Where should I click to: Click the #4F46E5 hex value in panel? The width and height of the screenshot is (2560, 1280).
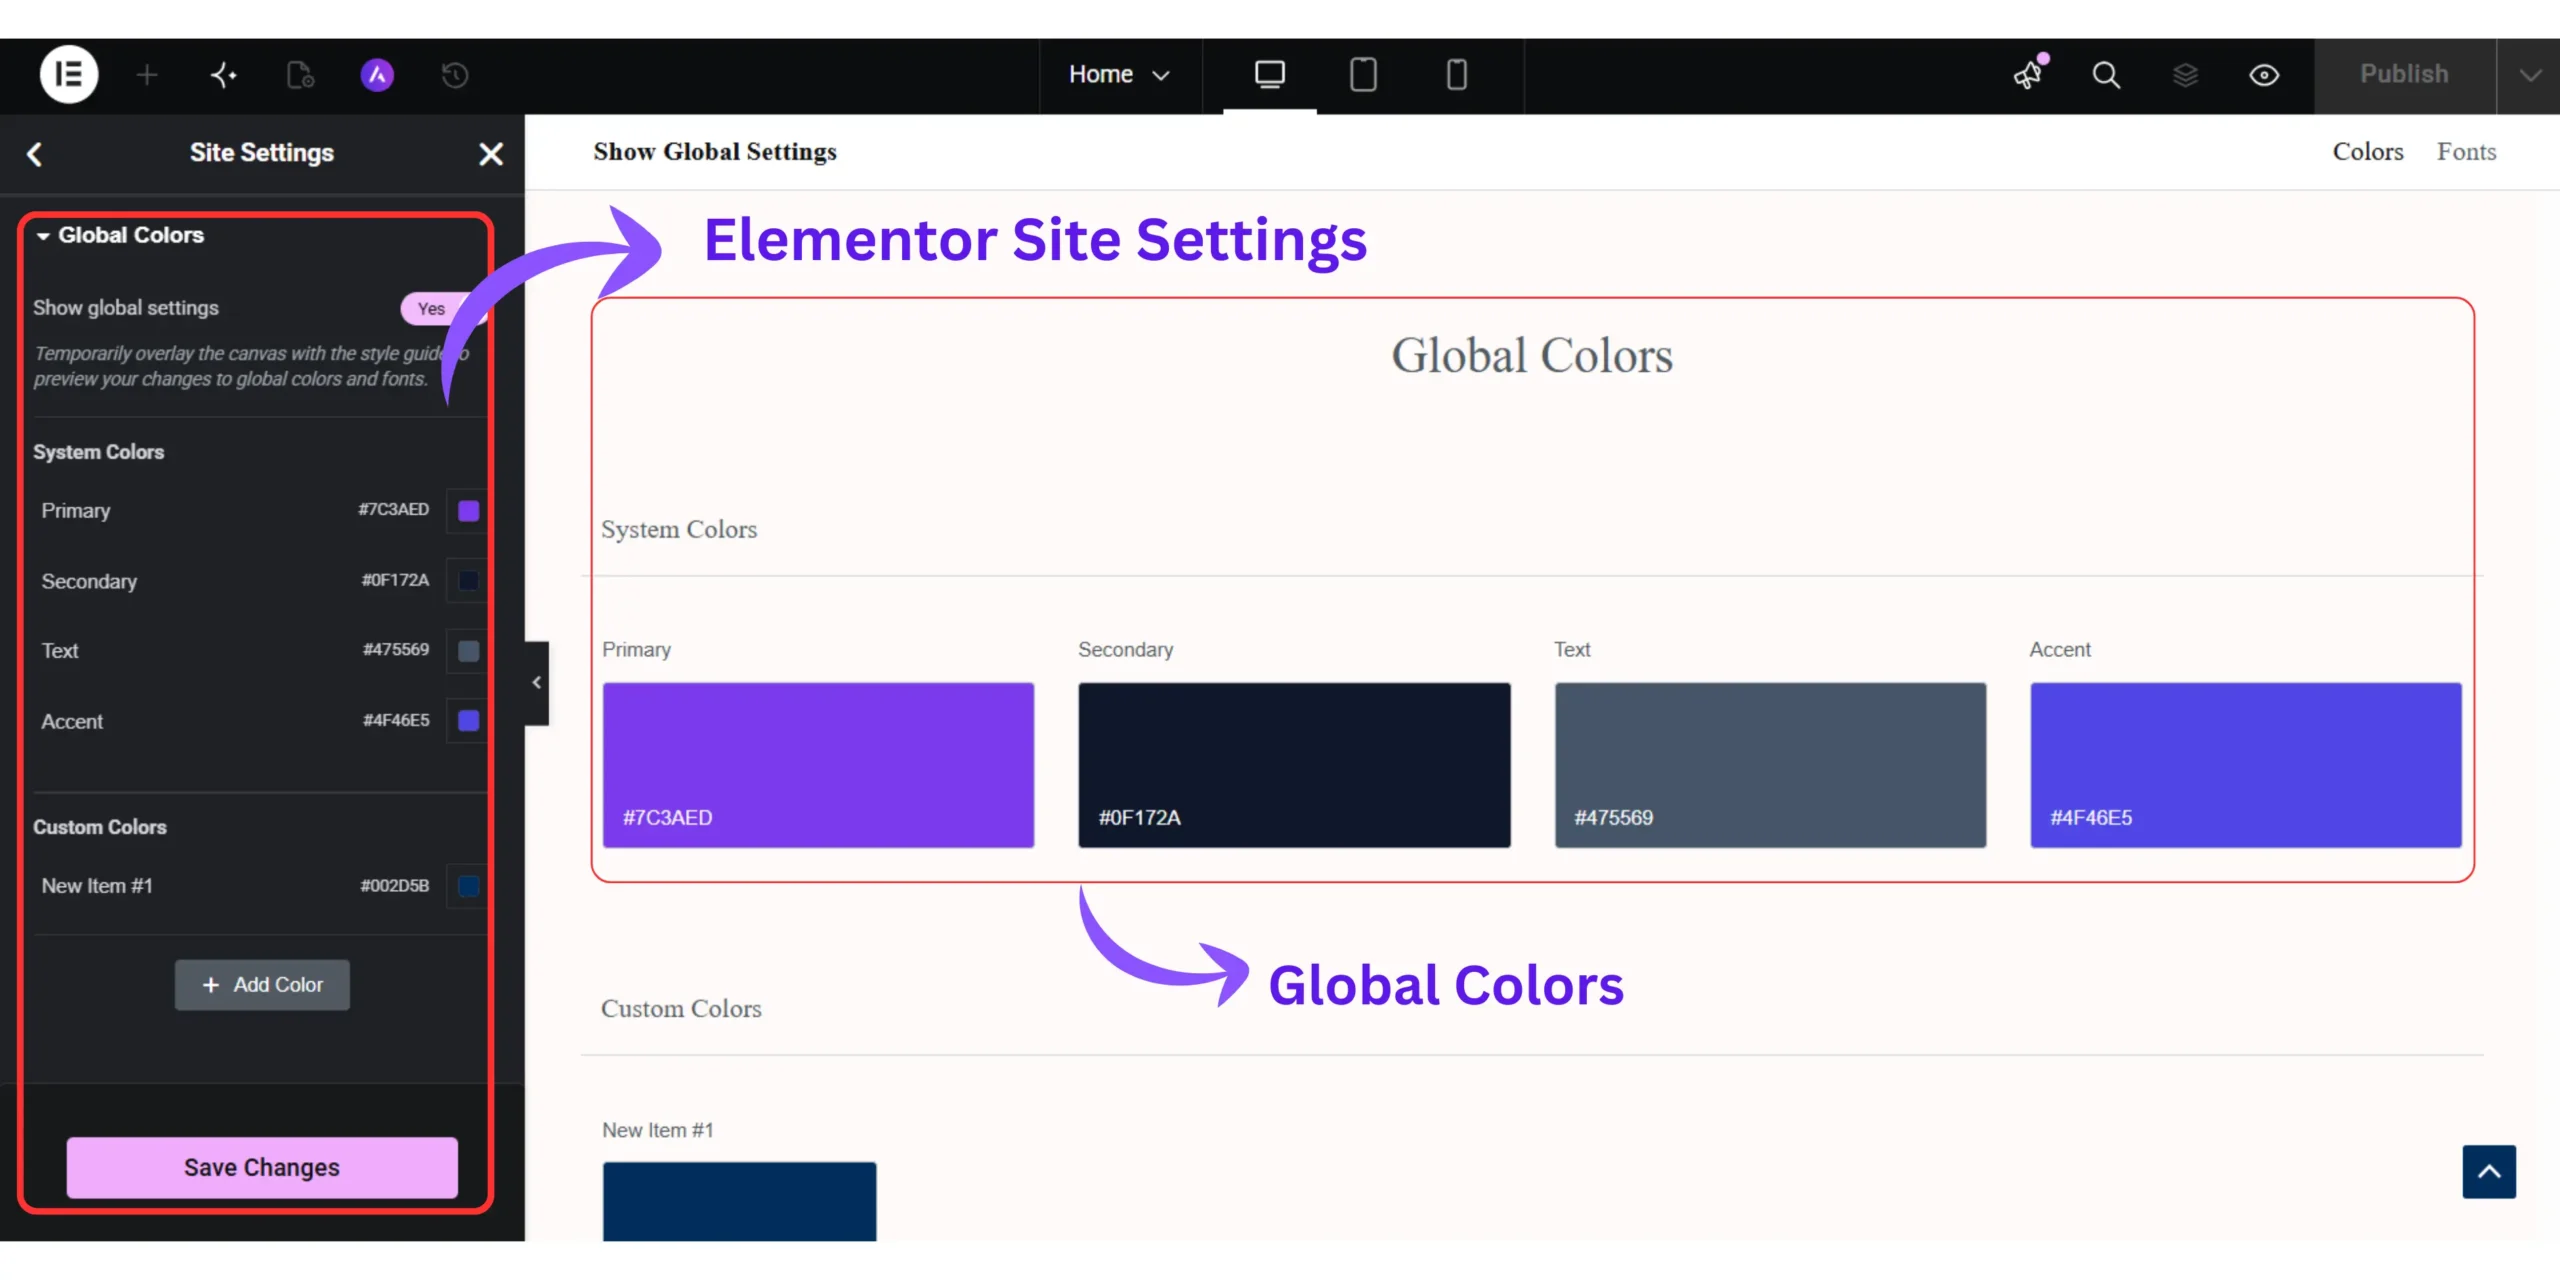tap(396, 720)
